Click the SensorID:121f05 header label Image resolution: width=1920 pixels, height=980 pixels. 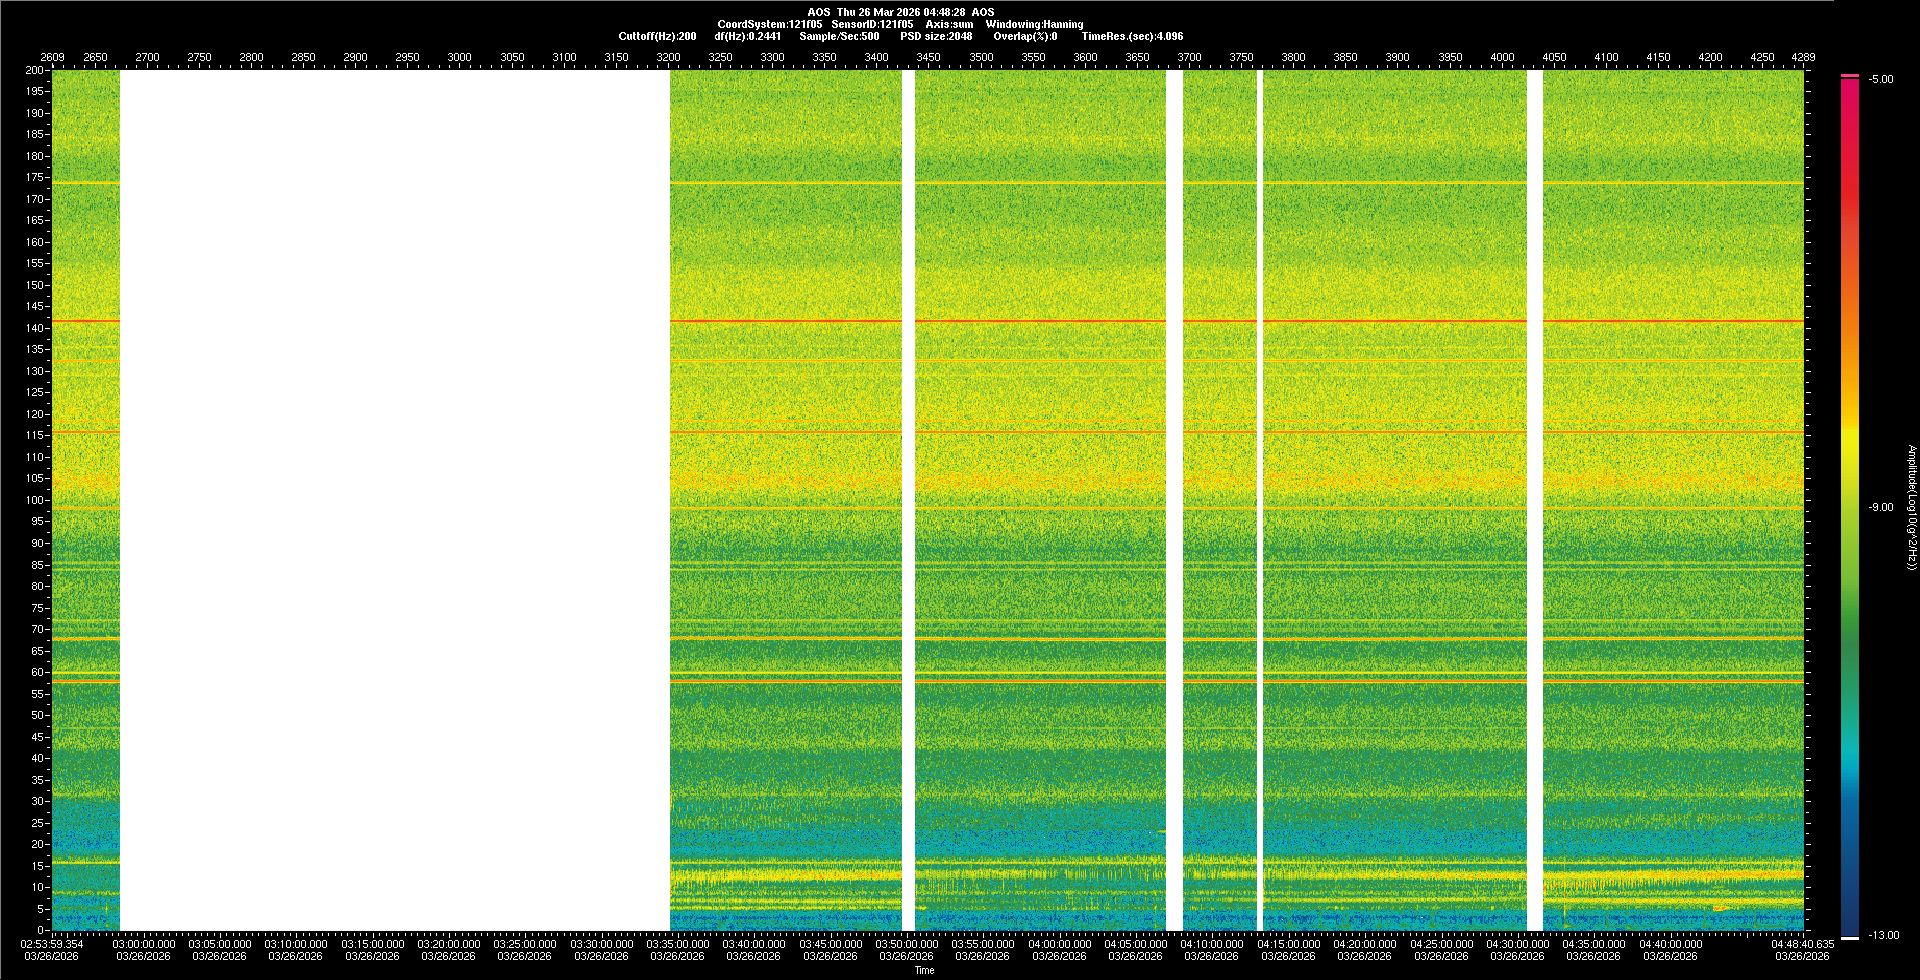[x=872, y=24]
